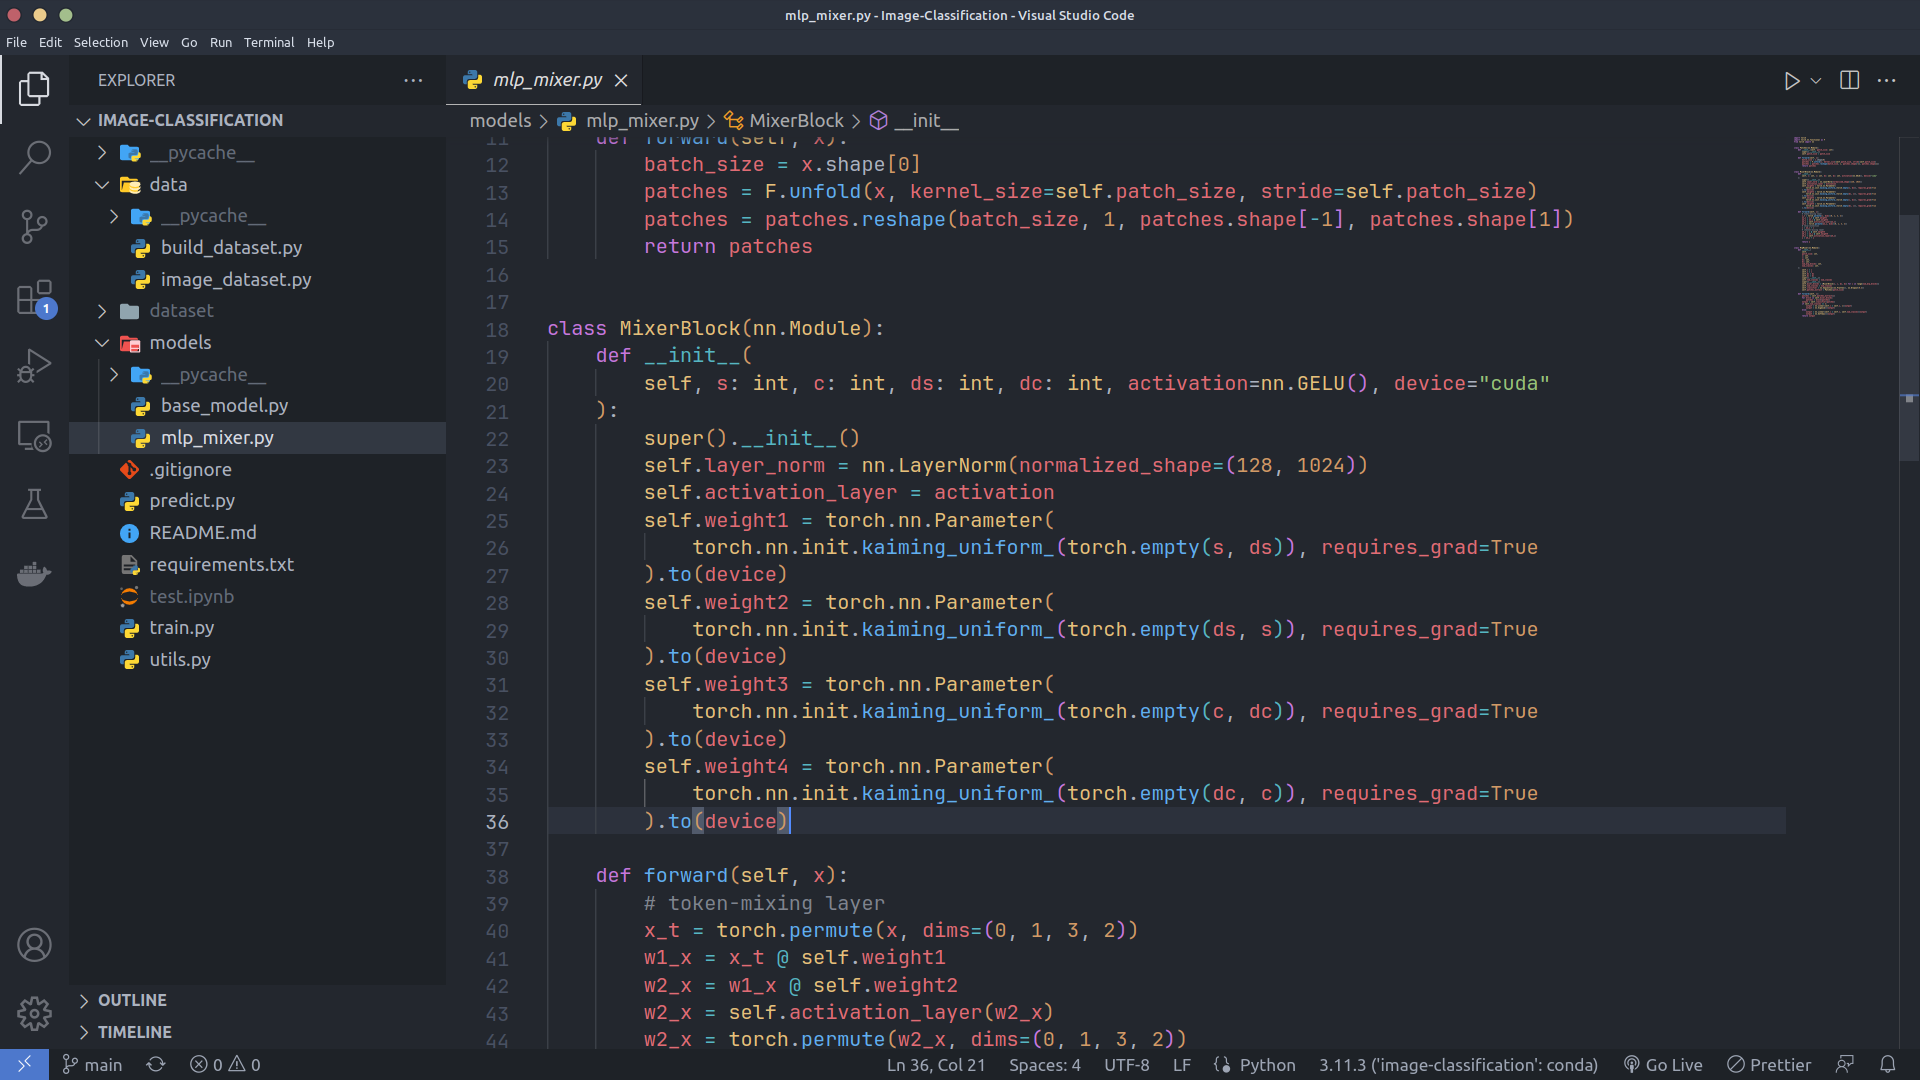
Task: Open the Terminal menu
Action: coord(268,42)
